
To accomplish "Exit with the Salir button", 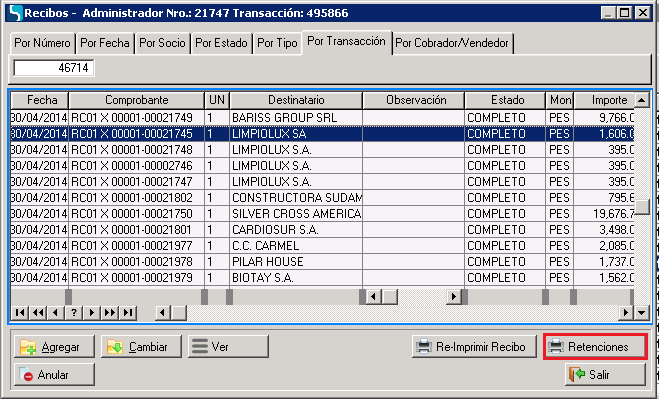I will (605, 375).
